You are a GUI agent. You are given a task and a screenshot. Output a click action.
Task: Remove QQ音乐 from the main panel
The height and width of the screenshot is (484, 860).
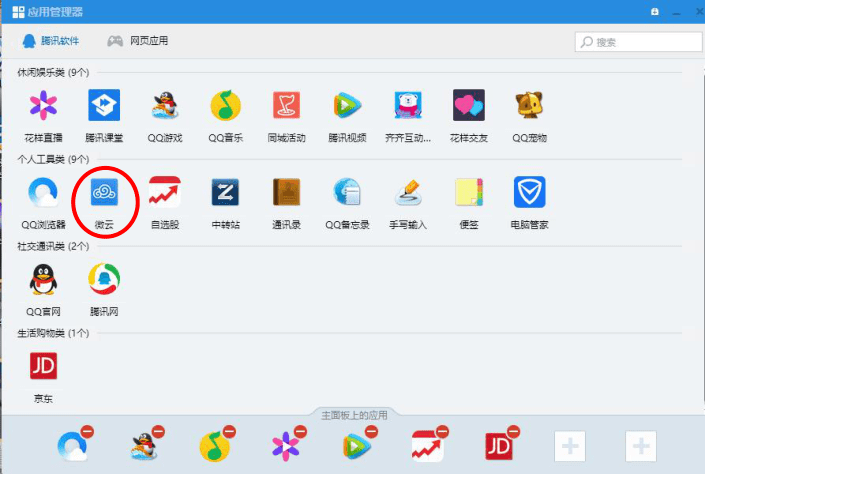coord(229,432)
